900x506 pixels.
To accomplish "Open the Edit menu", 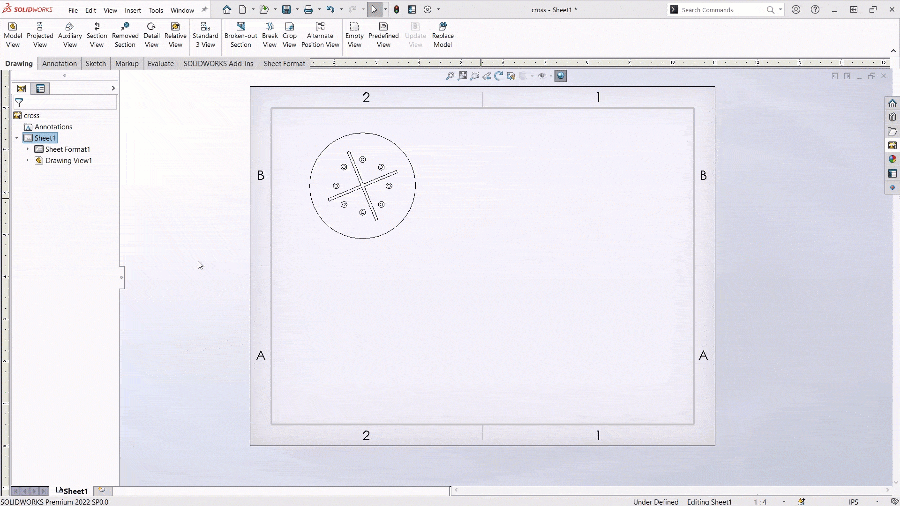I will [91, 10].
